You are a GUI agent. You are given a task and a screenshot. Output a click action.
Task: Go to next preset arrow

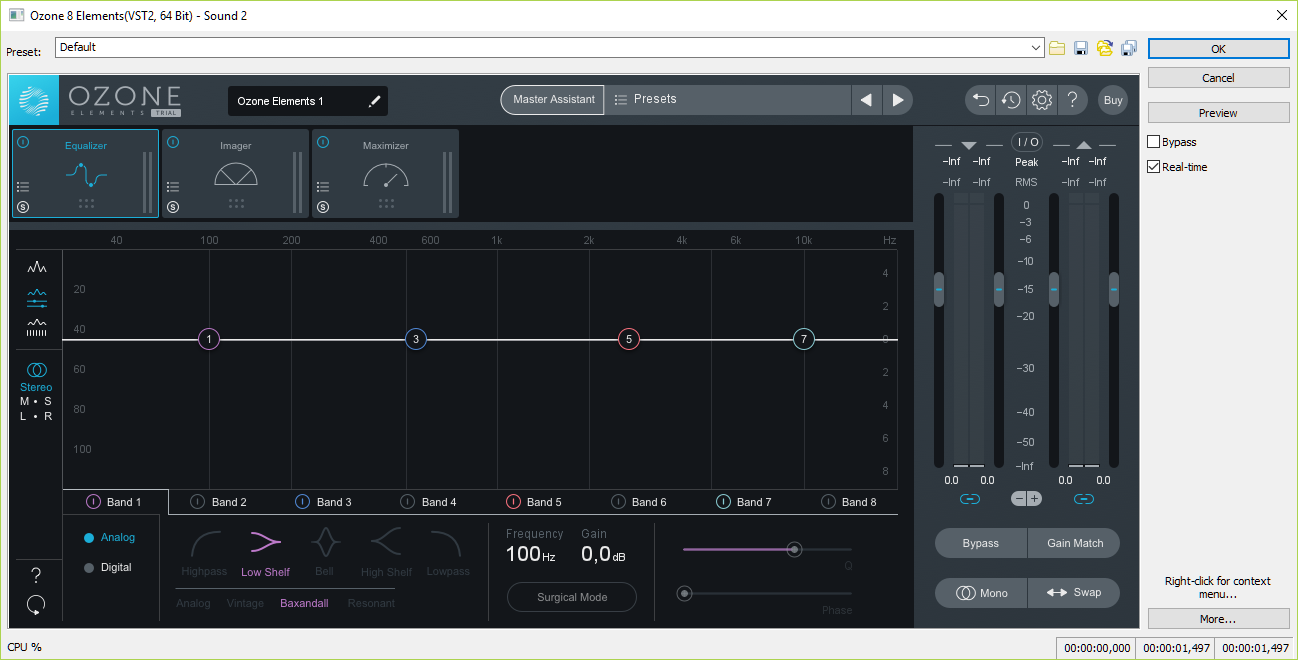[897, 100]
